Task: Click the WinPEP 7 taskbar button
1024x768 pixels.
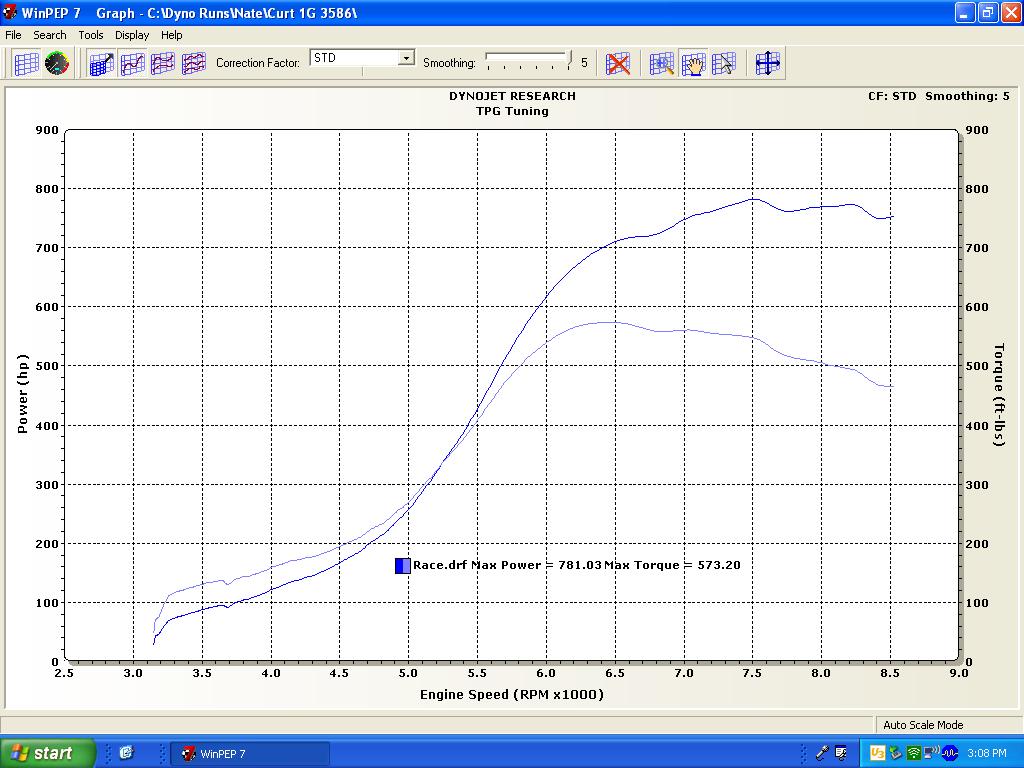Action: coord(250,753)
